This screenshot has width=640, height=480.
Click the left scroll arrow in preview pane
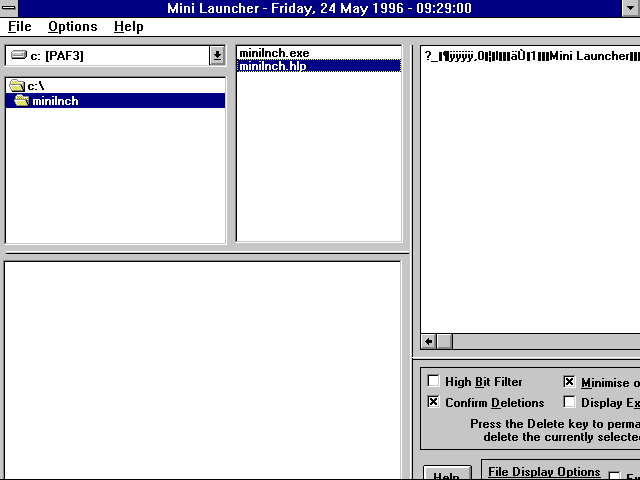click(x=429, y=341)
